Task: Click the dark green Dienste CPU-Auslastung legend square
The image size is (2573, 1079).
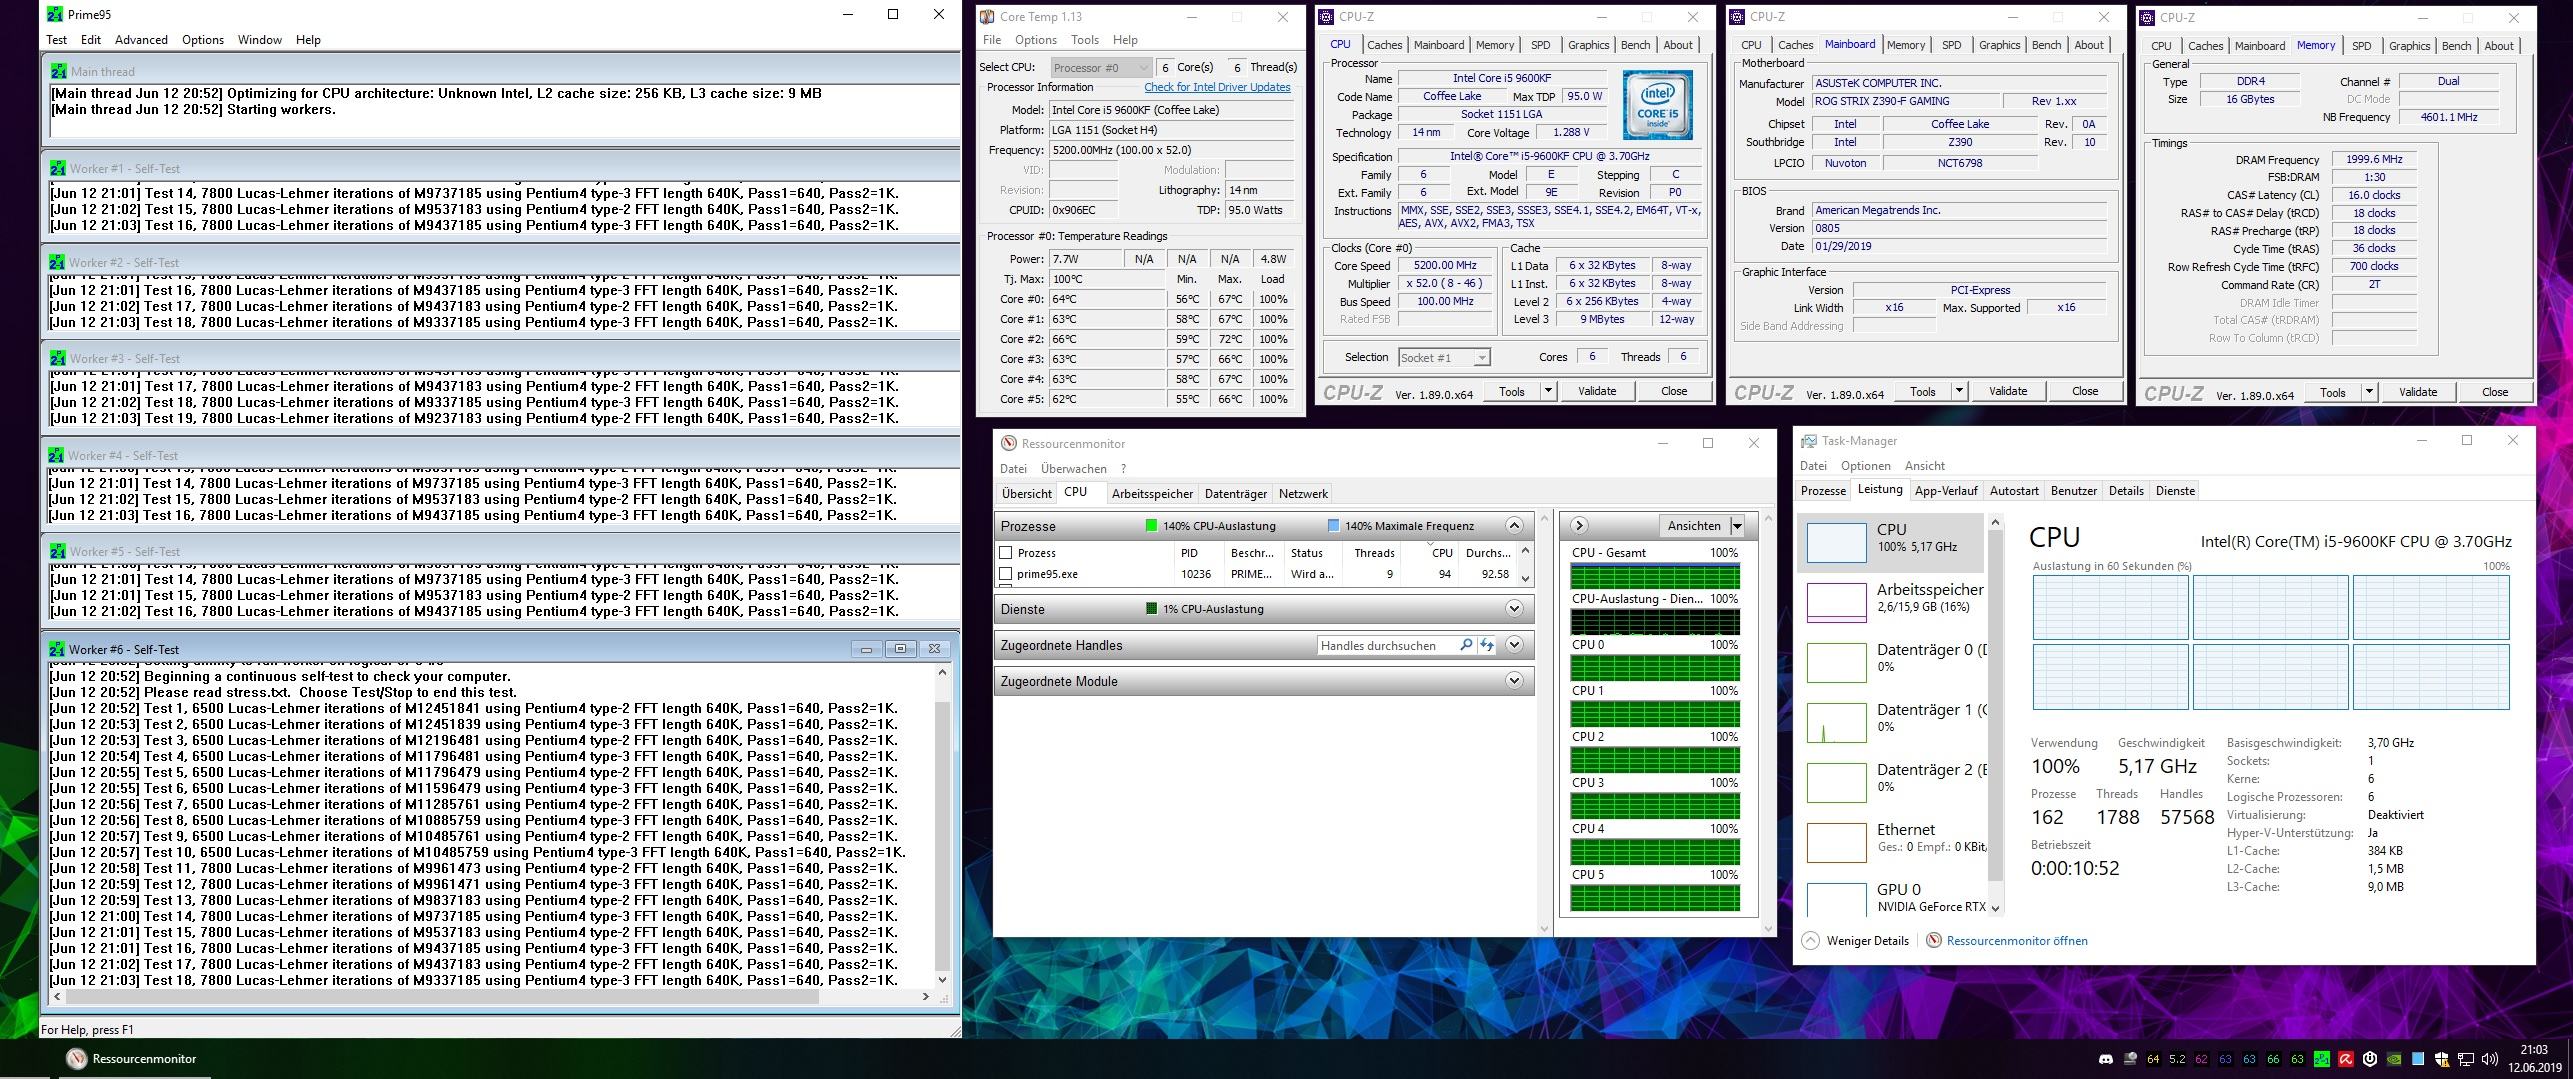Action: point(1151,609)
